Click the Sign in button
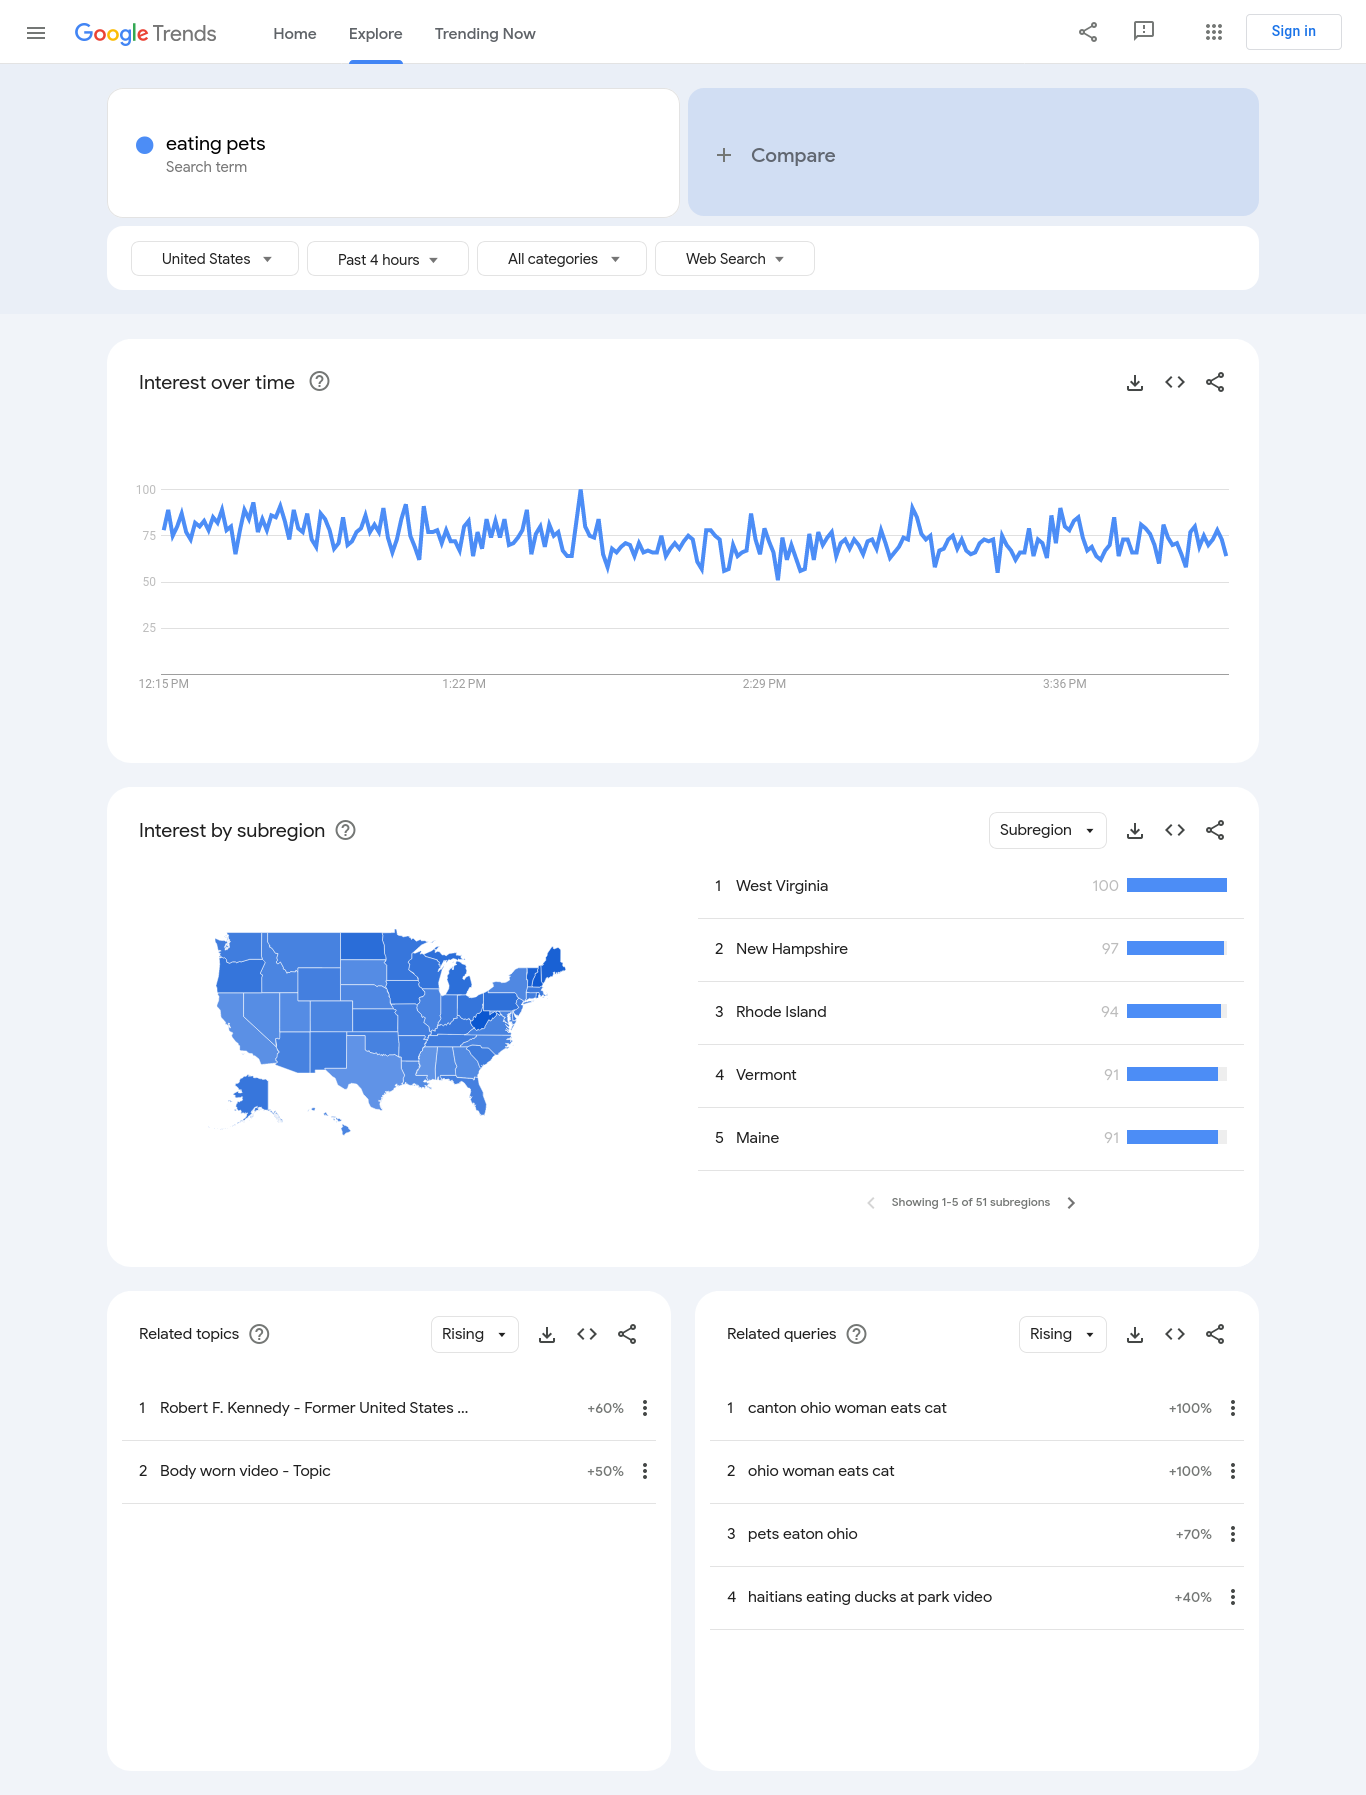1366x1795 pixels. point(1294,32)
